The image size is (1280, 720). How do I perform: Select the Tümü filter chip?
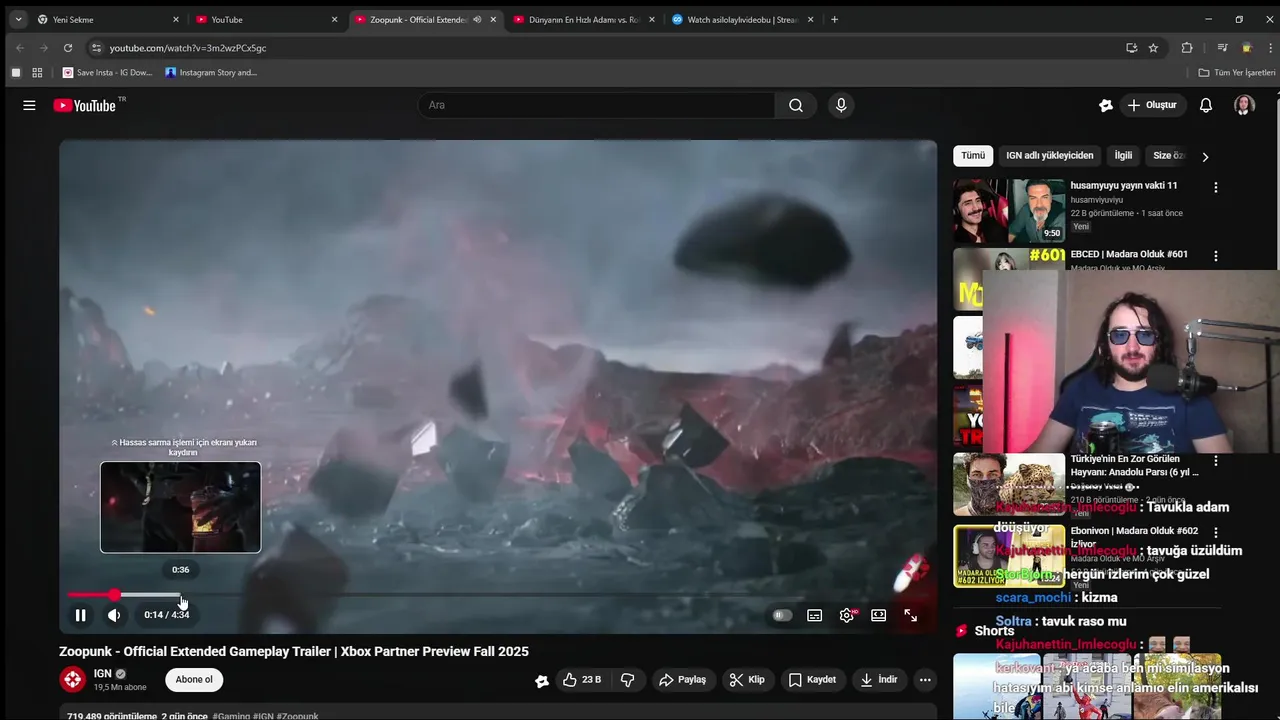973,156
